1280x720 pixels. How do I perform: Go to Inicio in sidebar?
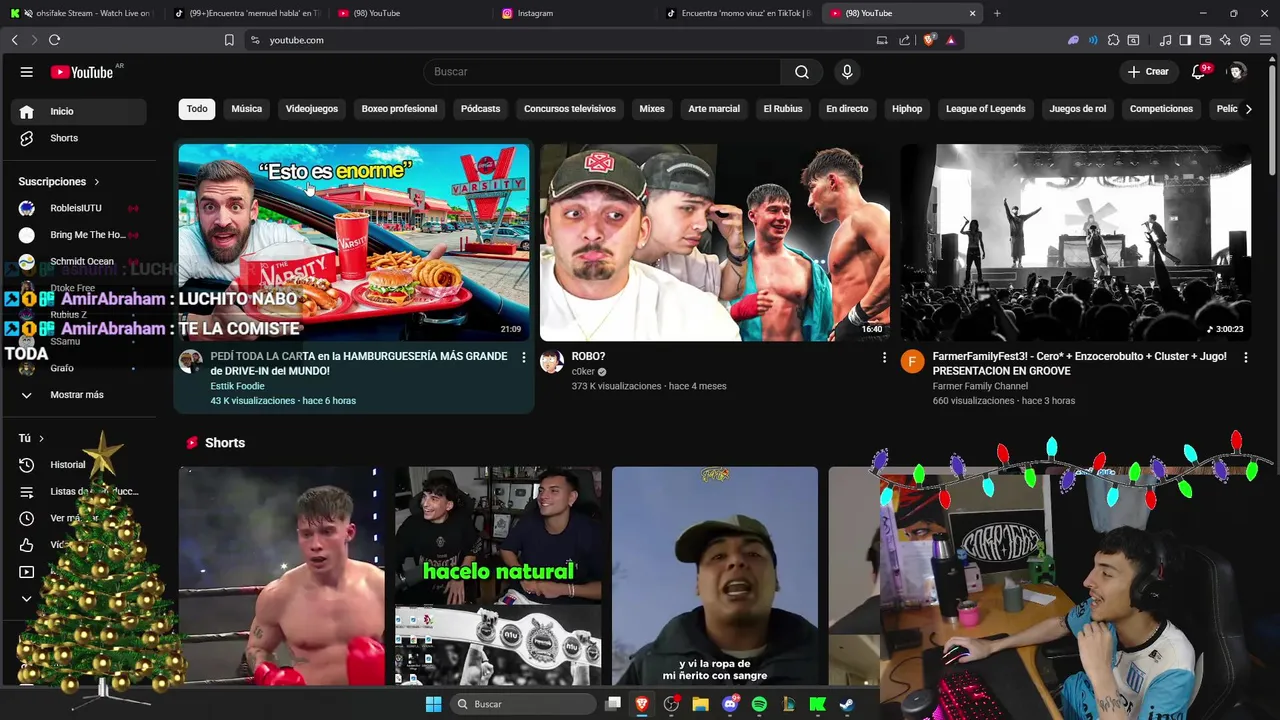click(x=79, y=112)
